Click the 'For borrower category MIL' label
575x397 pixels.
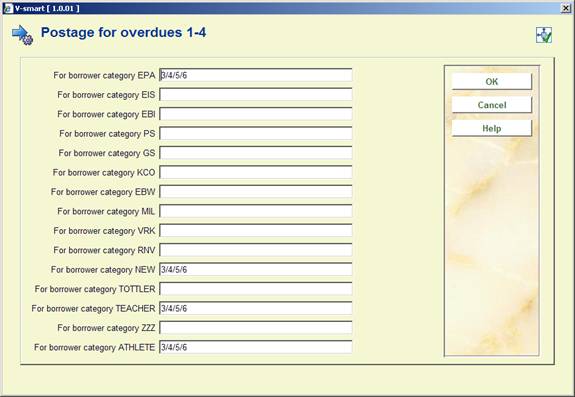pyautogui.click(x=106, y=212)
